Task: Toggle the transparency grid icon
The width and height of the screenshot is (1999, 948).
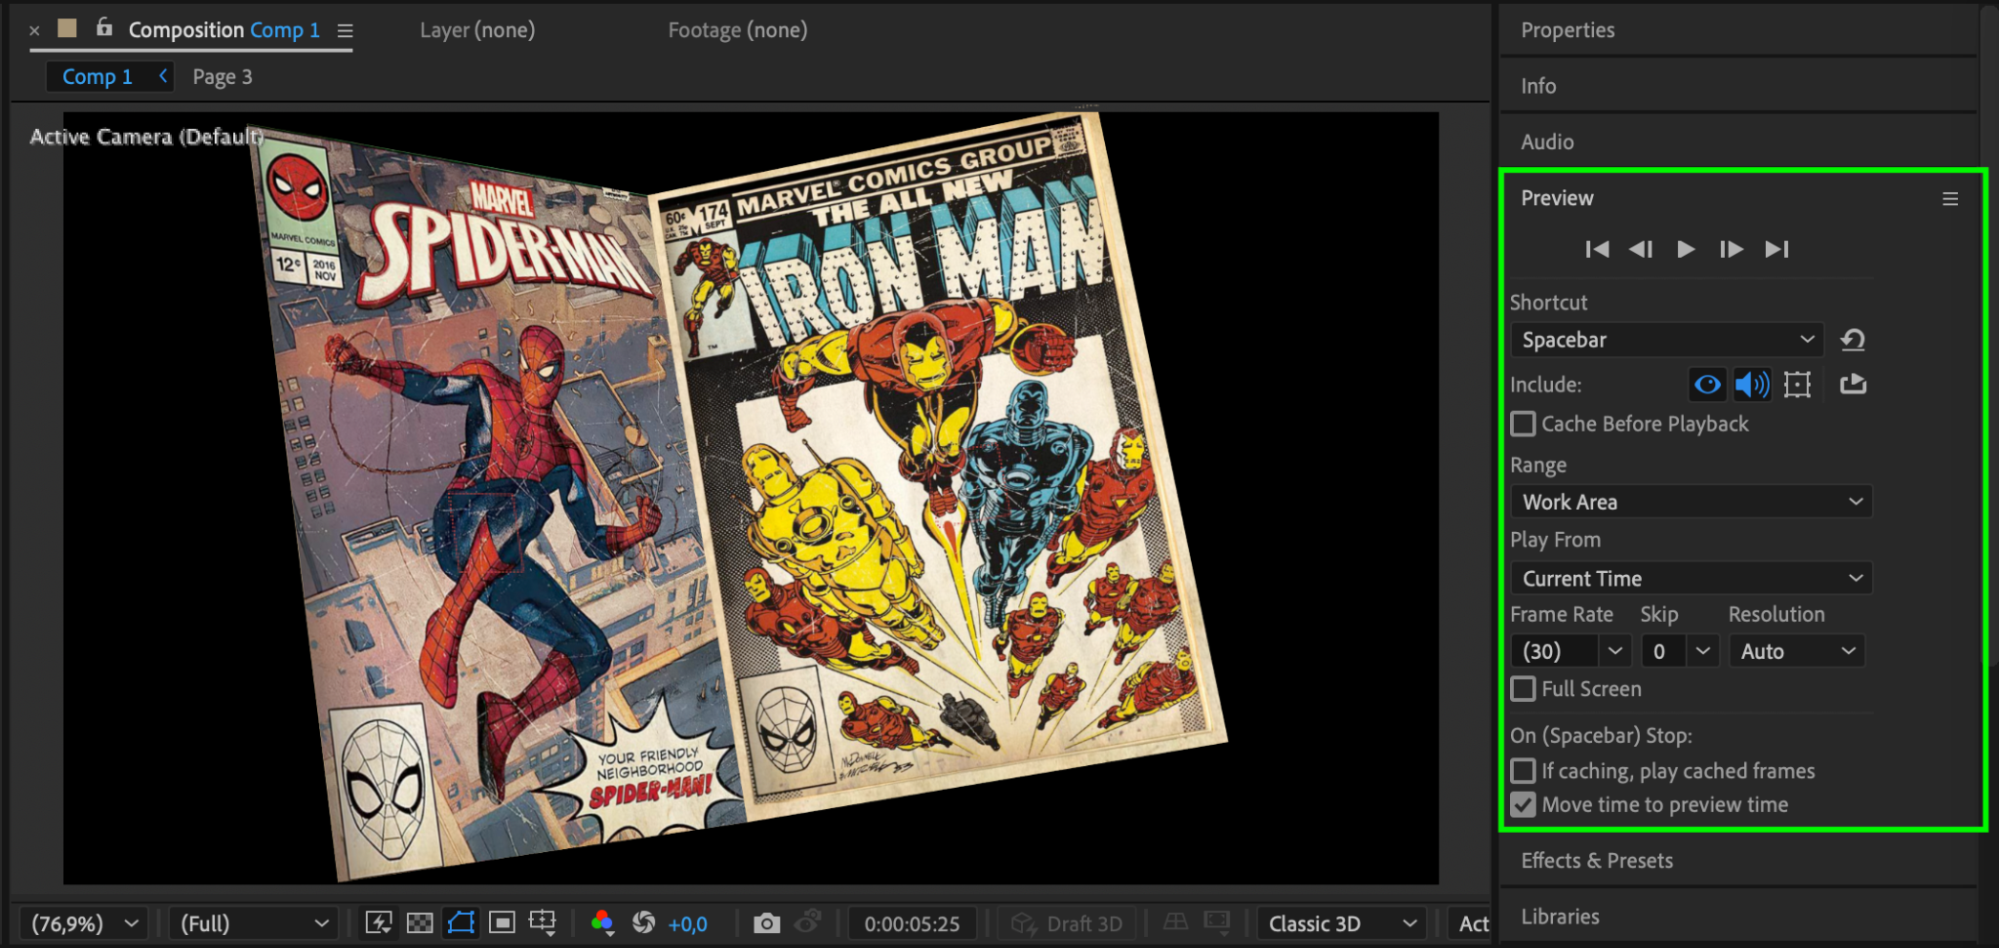Action: (420, 923)
